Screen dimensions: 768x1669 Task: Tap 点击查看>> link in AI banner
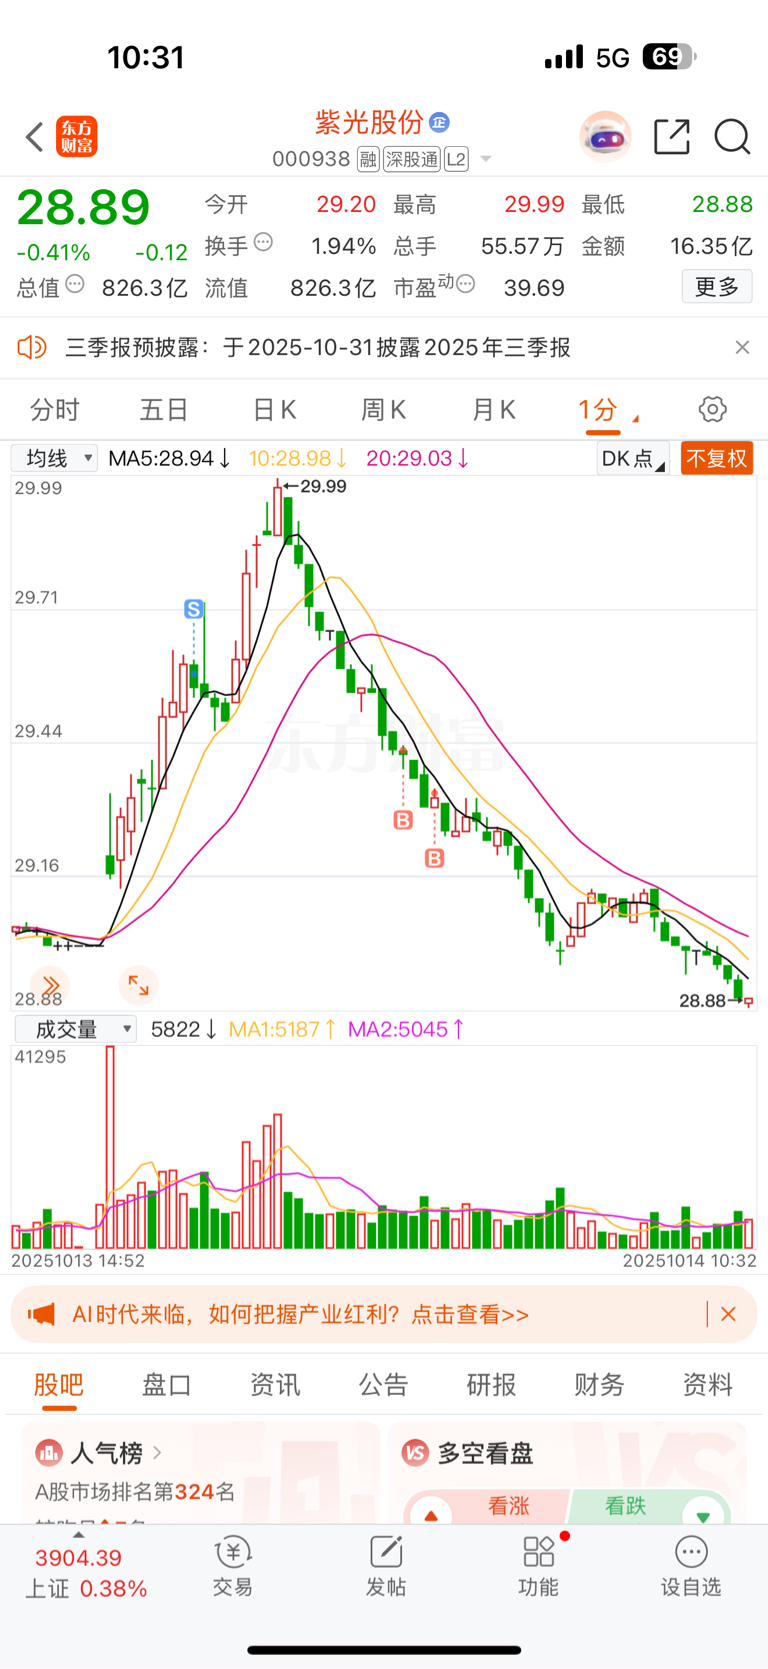tap(469, 1314)
